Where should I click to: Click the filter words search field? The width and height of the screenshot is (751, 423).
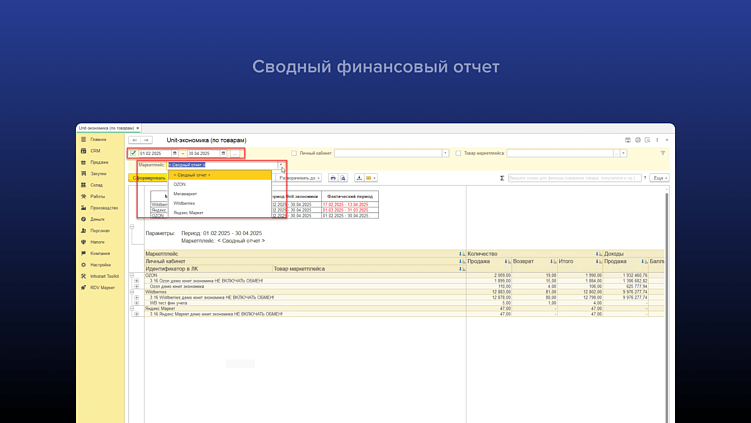[x=574, y=178]
